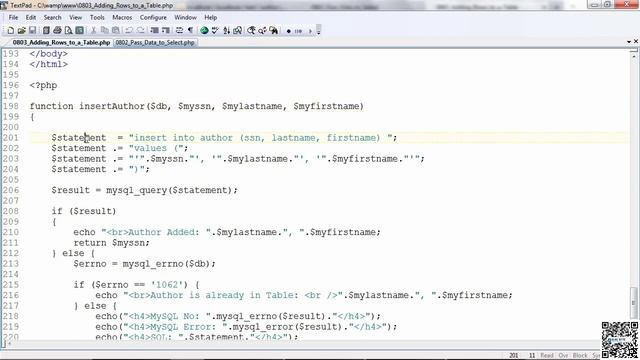Click the '</html>' tag on line 194
Screen dimensions: 640x360
tap(49, 64)
